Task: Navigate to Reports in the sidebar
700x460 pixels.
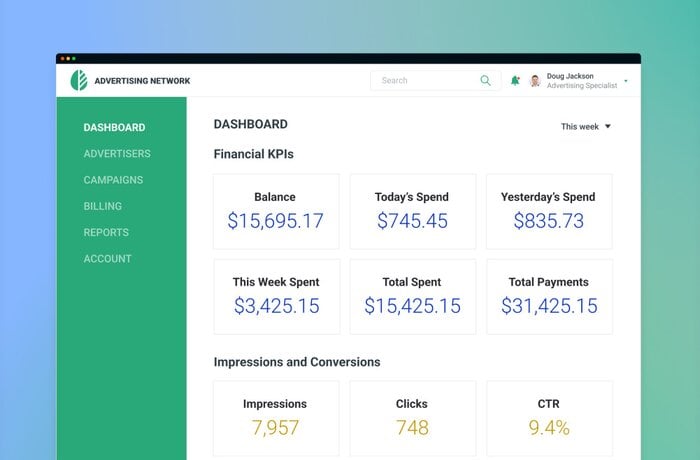Action: [106, 233]
